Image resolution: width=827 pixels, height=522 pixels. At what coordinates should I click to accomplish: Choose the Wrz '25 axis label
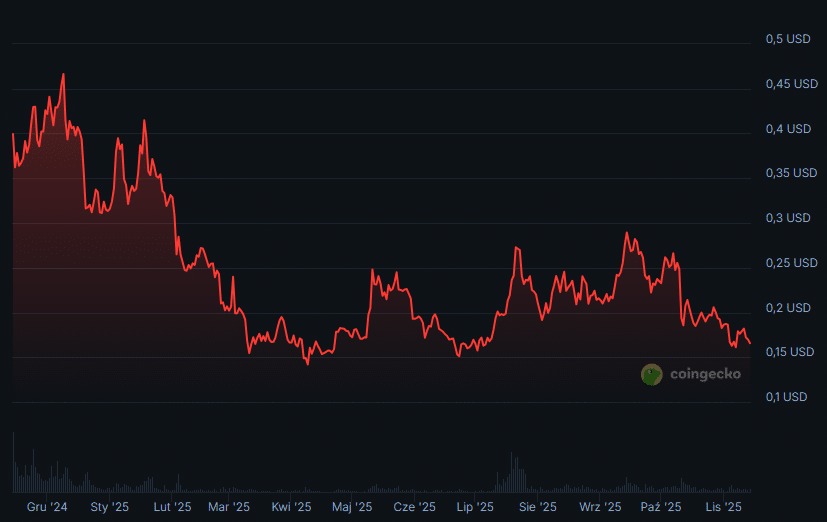click(600, 508)
